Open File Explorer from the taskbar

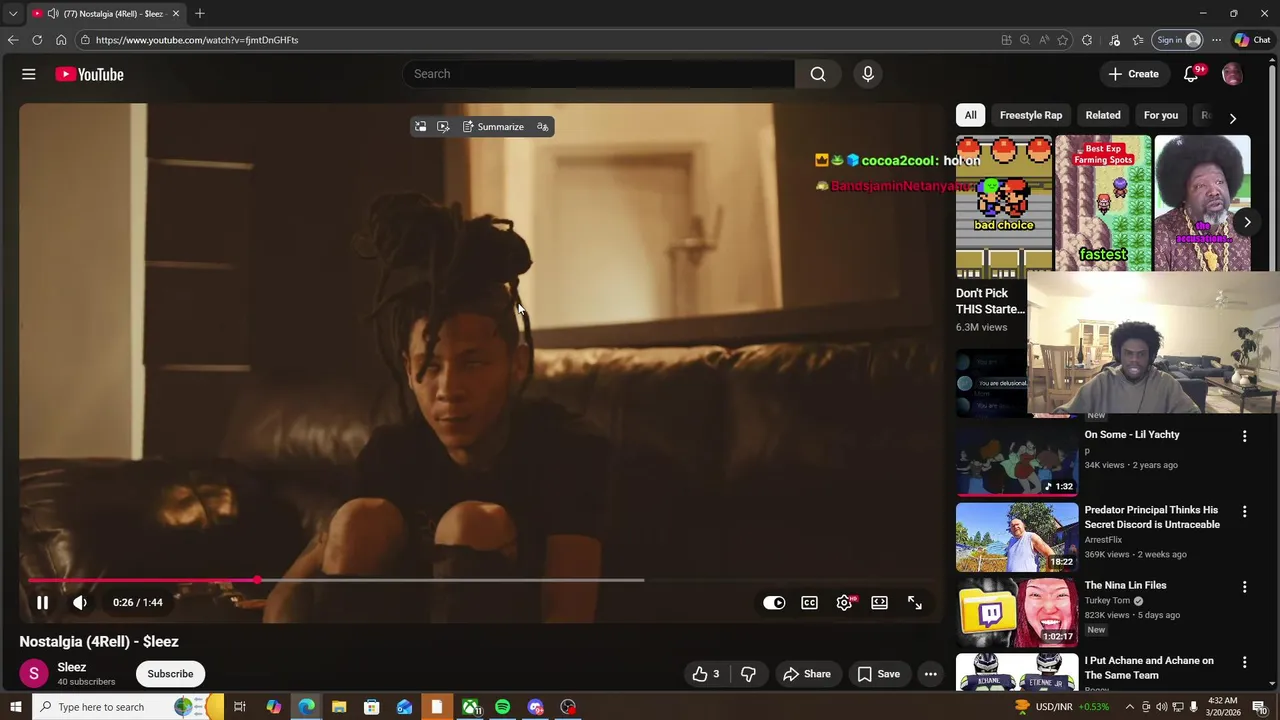pos(339,707)
